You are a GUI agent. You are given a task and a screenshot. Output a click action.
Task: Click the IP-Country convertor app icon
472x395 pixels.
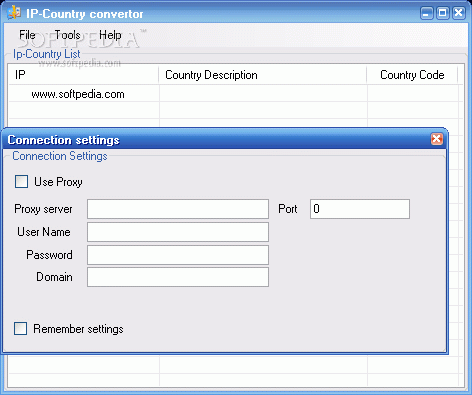(x=14, y=13)
